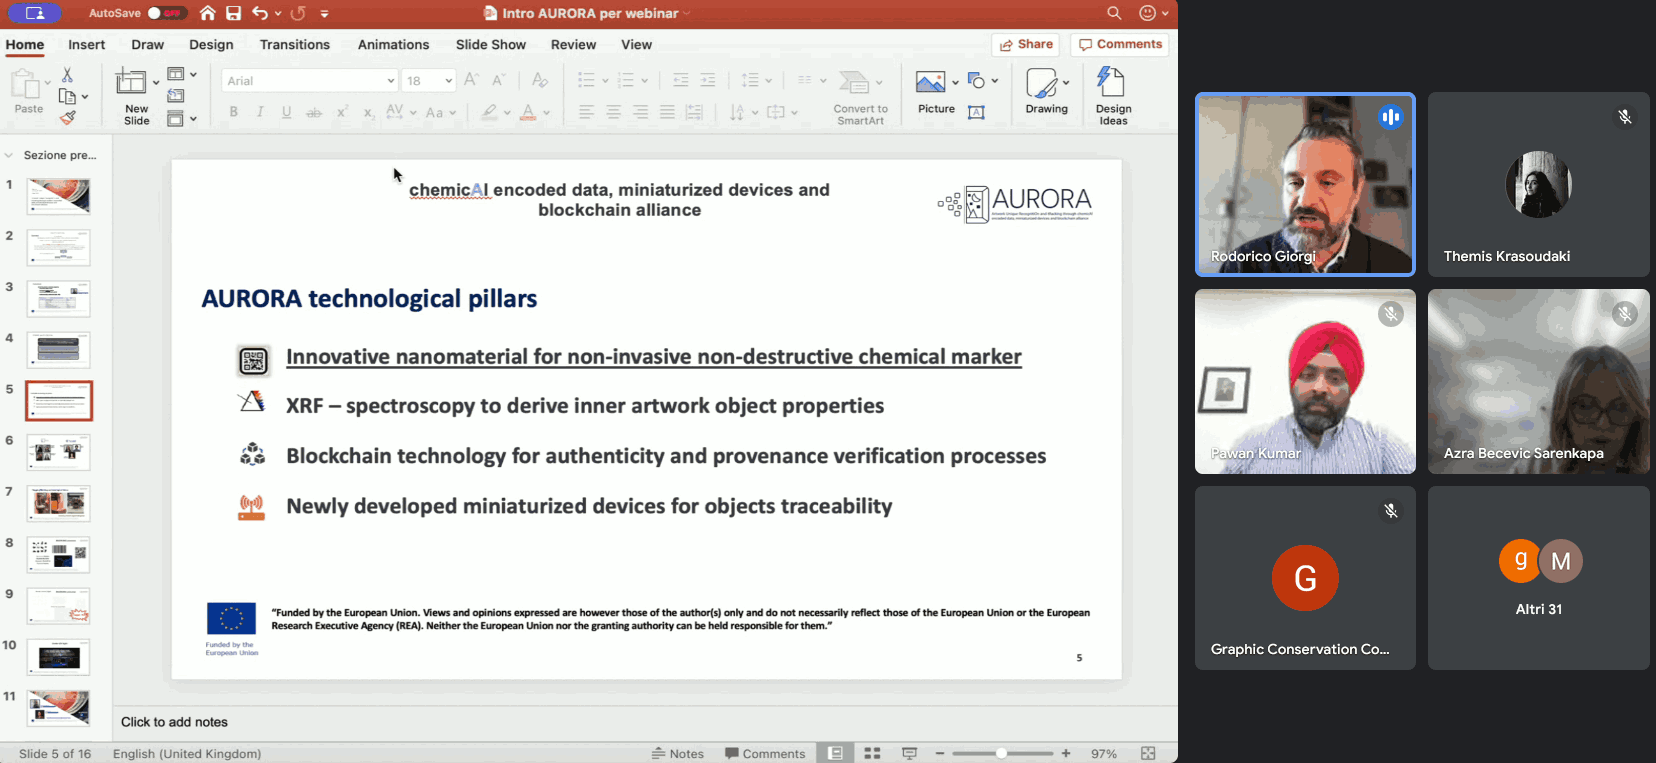Screen dimensions: 1656x763
Task: Center-align the text
Action: click(x=614, y=112)
